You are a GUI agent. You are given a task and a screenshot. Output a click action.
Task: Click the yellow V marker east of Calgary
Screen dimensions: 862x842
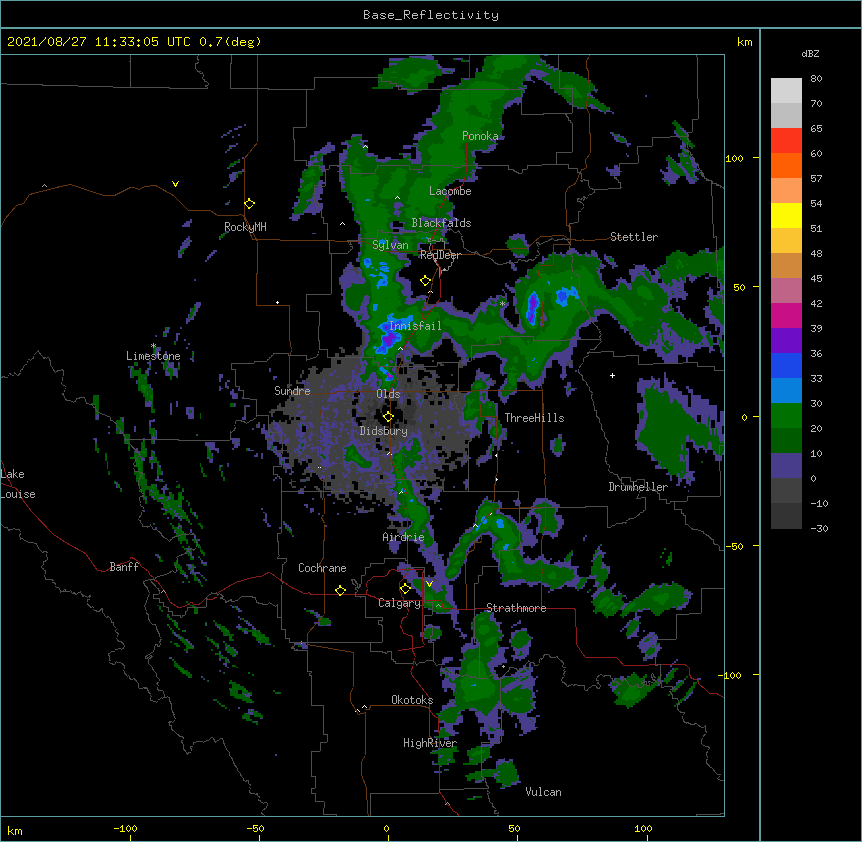[429, 584]
